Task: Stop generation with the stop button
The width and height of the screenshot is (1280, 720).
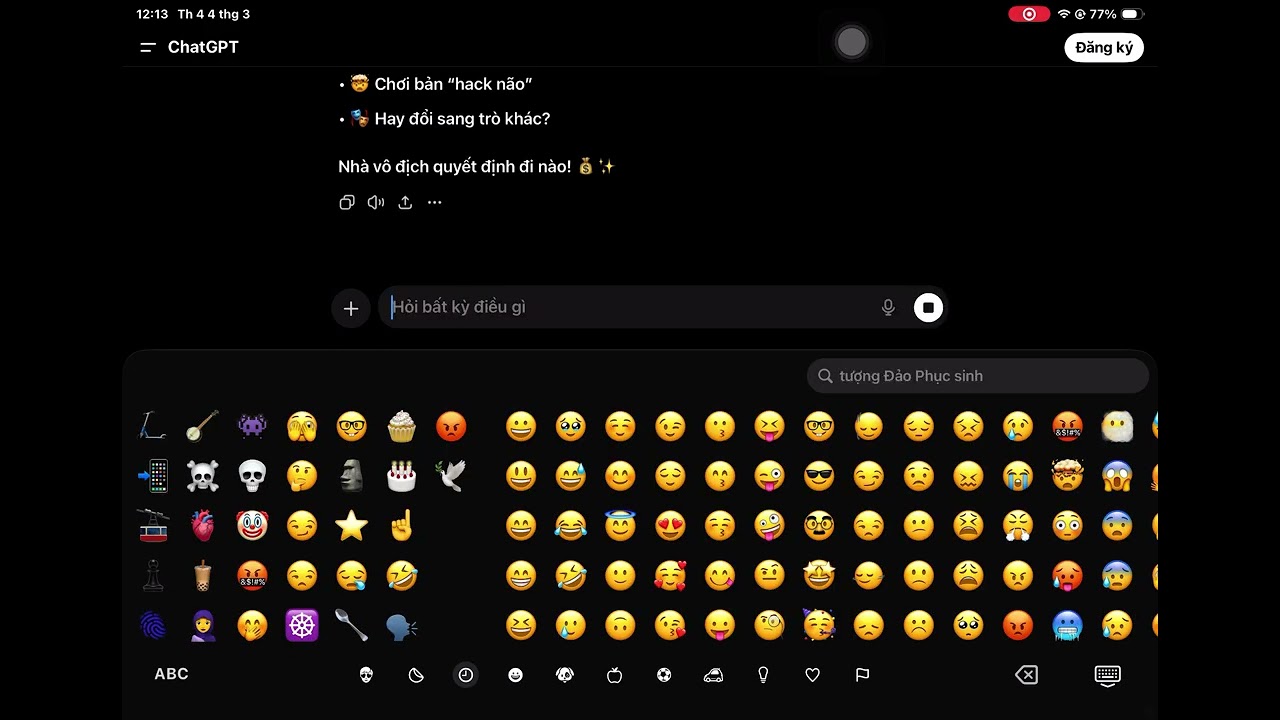Action: [928, 308]
